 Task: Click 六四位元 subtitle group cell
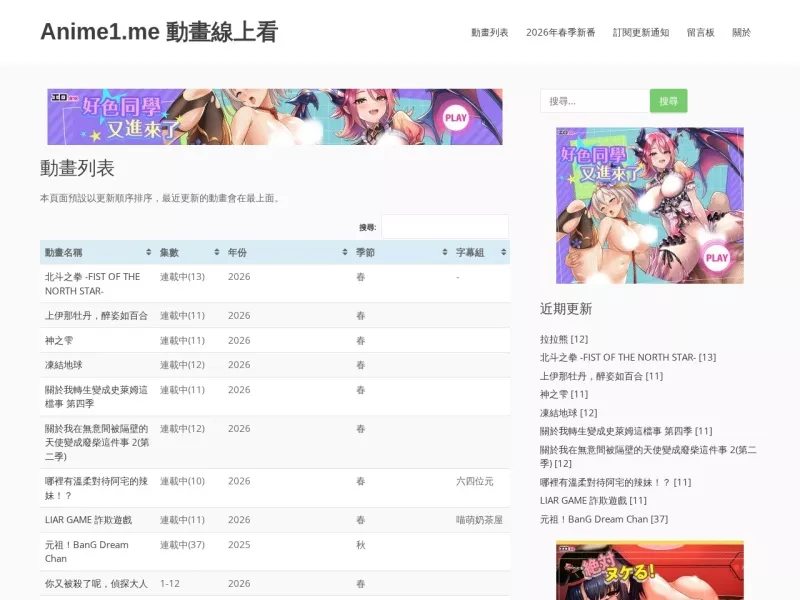pyautogui.click(x=474, y=481)
